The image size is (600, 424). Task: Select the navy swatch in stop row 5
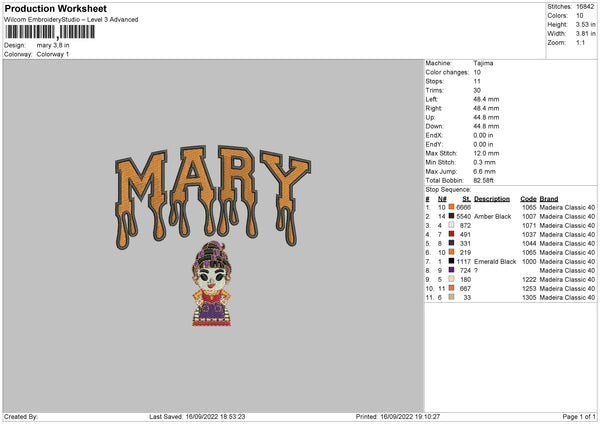(x=451, y=243)
